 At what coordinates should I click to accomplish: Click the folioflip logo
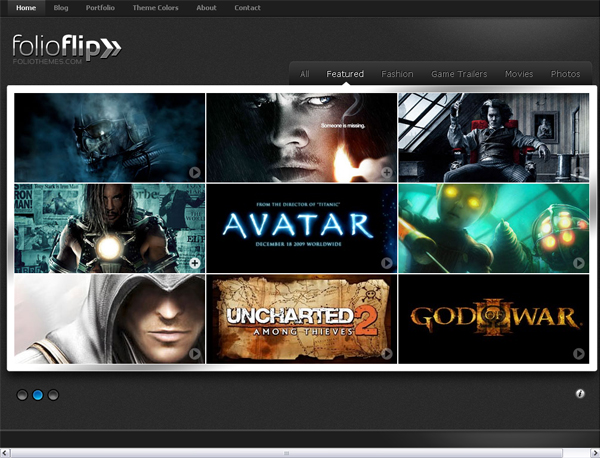(67, 49)
